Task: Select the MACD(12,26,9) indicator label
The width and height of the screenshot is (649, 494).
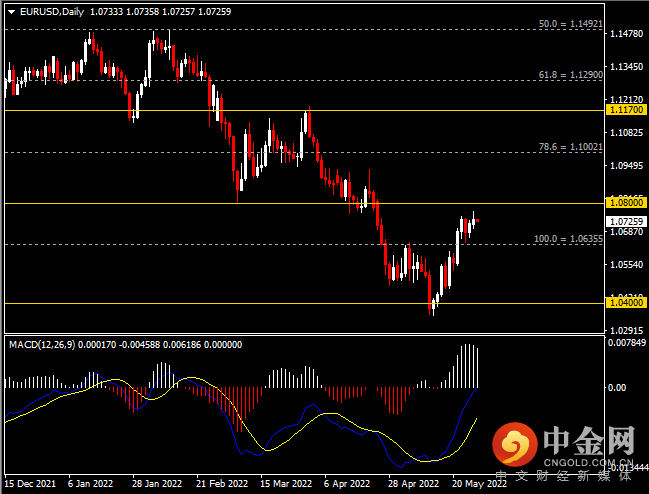Action: coord(42,345)
